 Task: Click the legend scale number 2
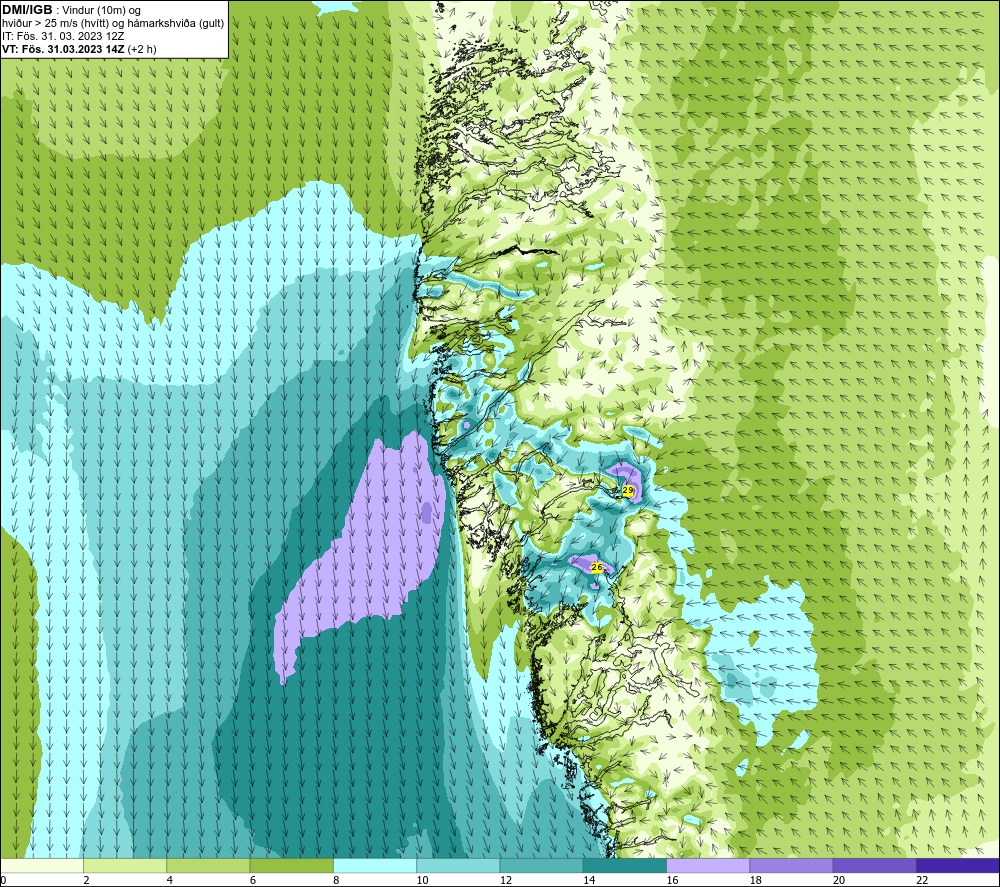pyautogui.click(x=86, y=881)
